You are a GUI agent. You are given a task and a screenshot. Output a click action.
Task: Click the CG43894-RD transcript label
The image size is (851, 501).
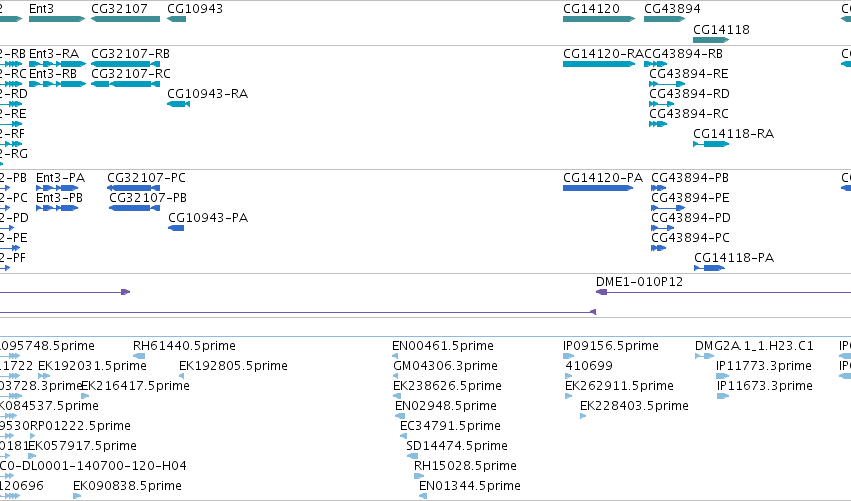point(689,94)
